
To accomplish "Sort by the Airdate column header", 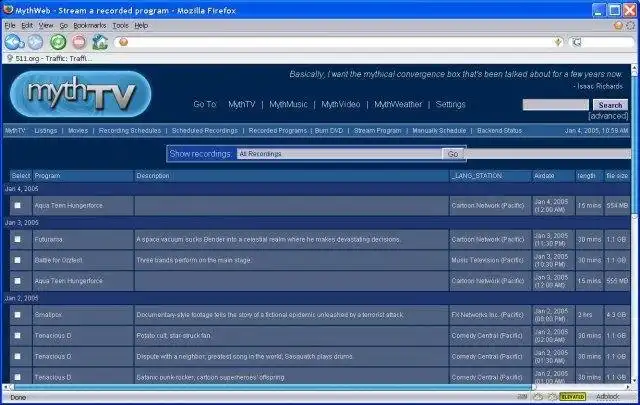I will (553, 176).
